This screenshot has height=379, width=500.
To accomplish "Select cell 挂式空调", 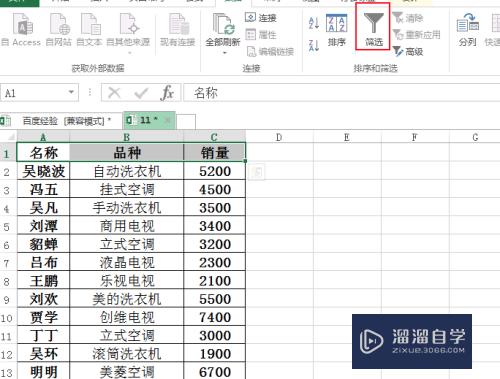I will point(127,189).
